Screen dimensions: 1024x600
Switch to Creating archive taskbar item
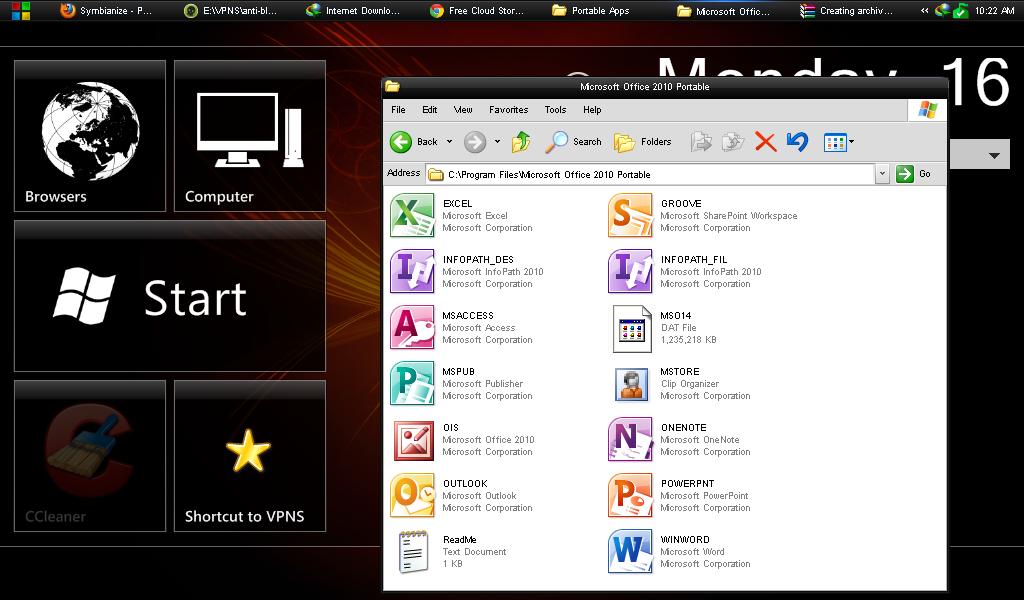point(846,10)
